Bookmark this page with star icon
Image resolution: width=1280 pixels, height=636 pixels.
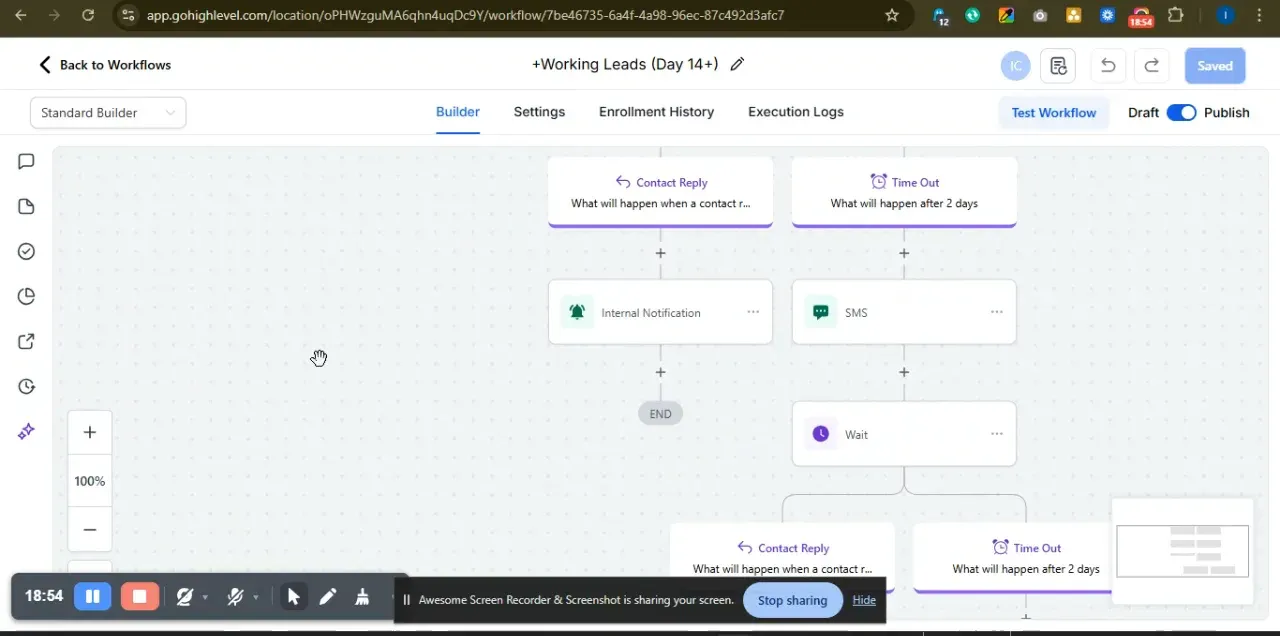coord(892,15)
